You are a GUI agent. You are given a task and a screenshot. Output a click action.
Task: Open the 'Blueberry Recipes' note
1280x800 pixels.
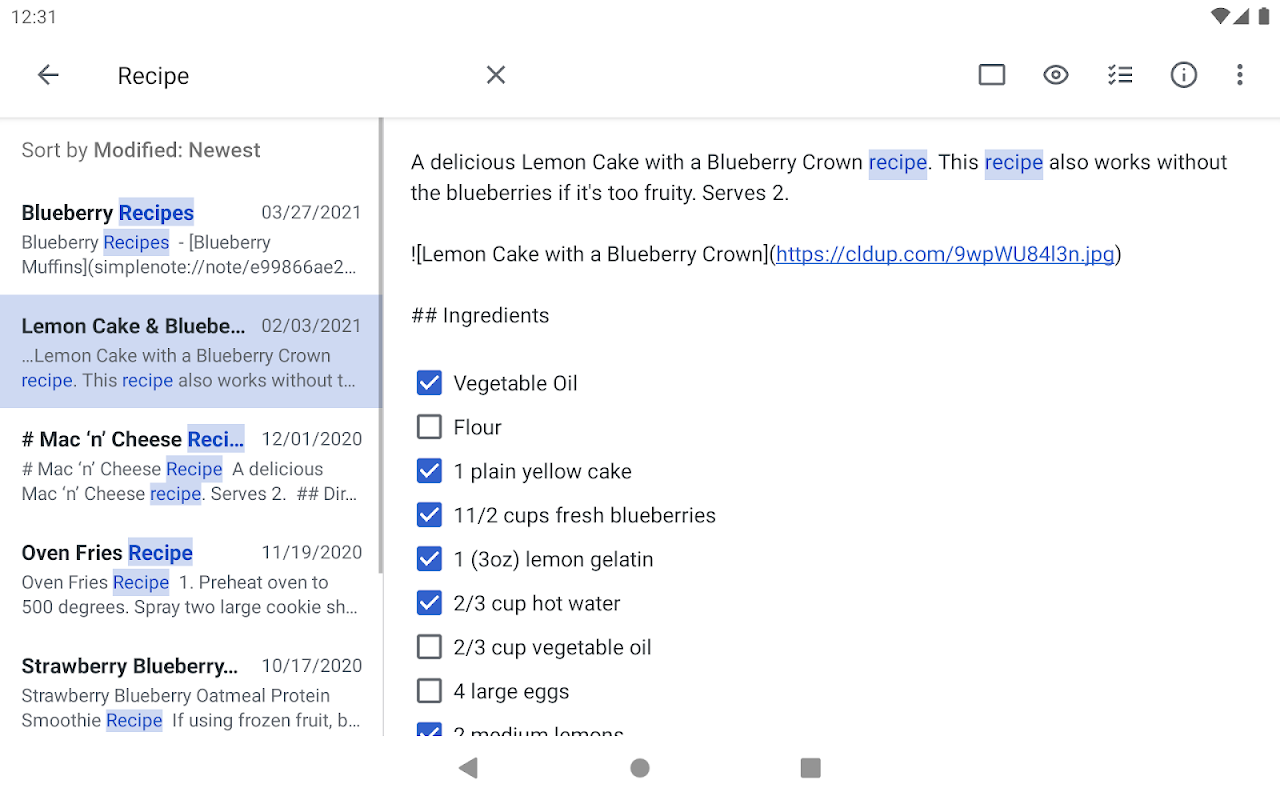point(190,238)
